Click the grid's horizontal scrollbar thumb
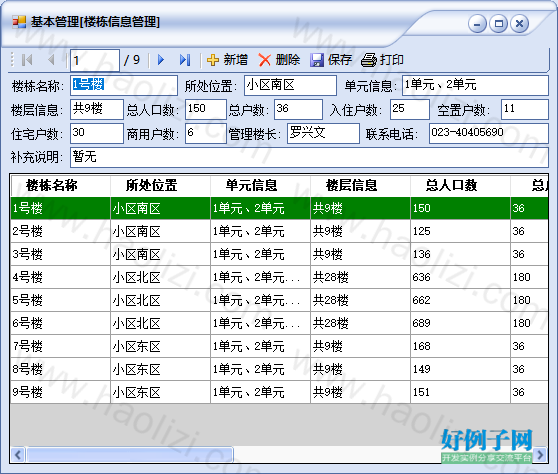This screenshot has width=558, height=474. tap(130, 455)
